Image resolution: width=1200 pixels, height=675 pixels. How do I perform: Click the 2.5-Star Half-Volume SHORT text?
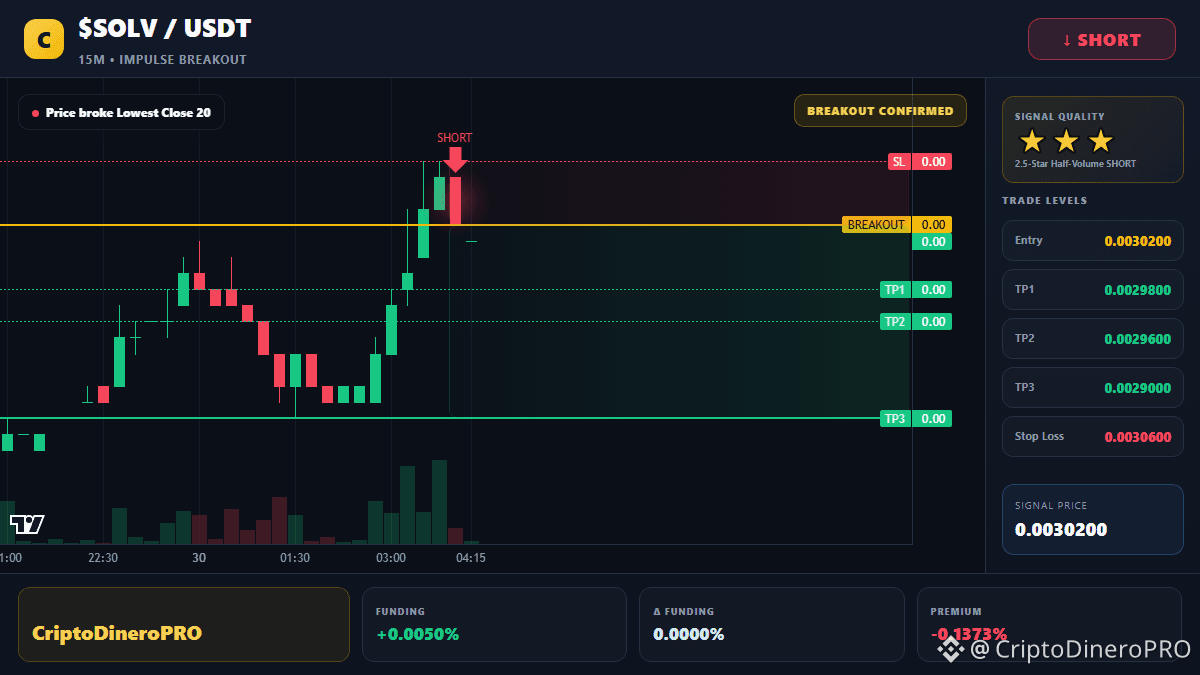pos(1075,164)
